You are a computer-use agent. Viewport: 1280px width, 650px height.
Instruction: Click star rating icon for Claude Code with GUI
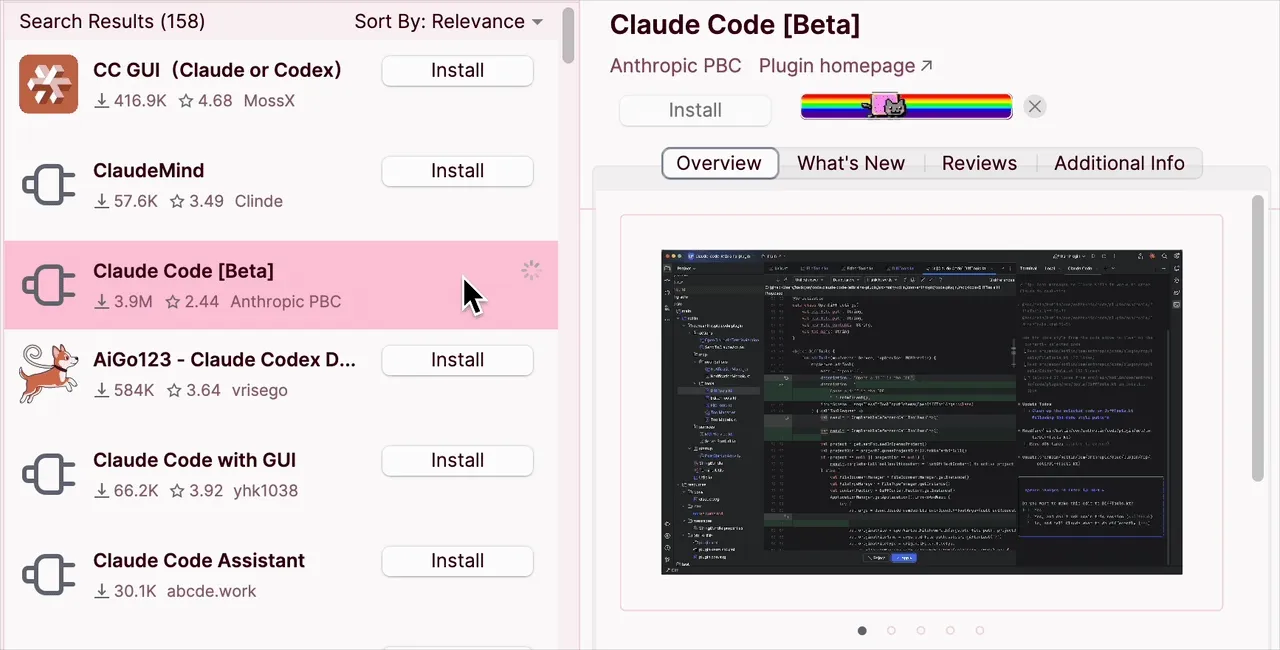coord(177,491)
